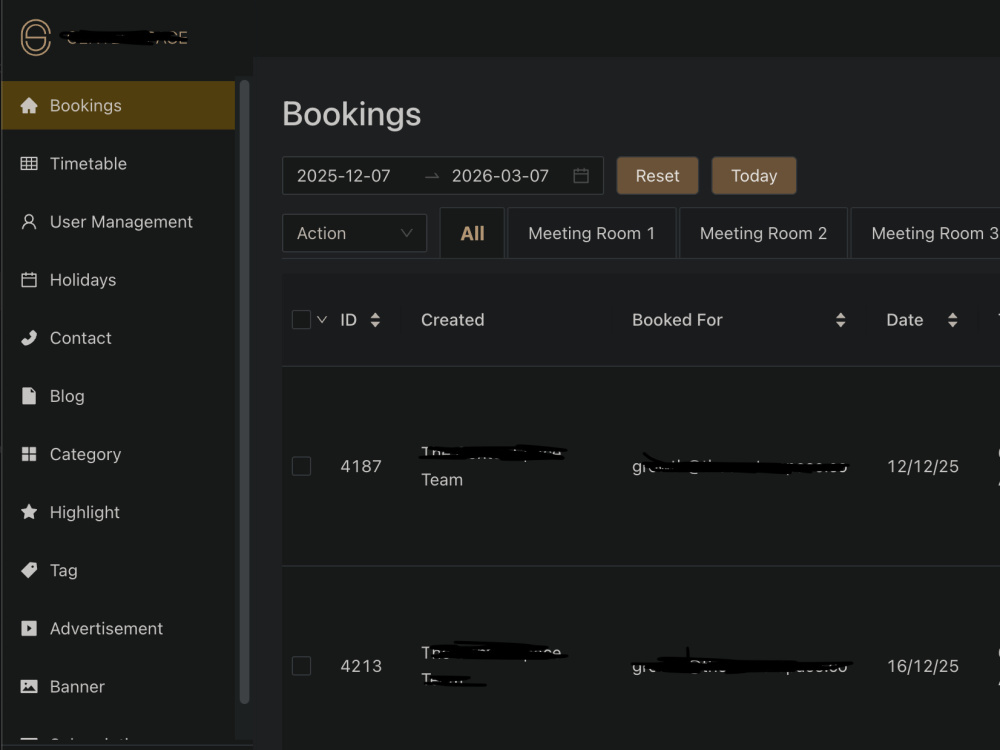1000x750 pixels.
Task: Click the Highlight star icon
Action: tap(29, 511)
